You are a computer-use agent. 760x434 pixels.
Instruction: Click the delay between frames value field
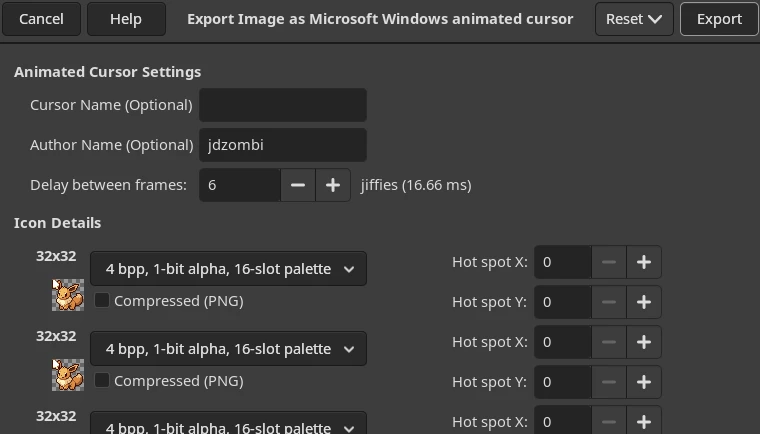(x=239, y=185)
